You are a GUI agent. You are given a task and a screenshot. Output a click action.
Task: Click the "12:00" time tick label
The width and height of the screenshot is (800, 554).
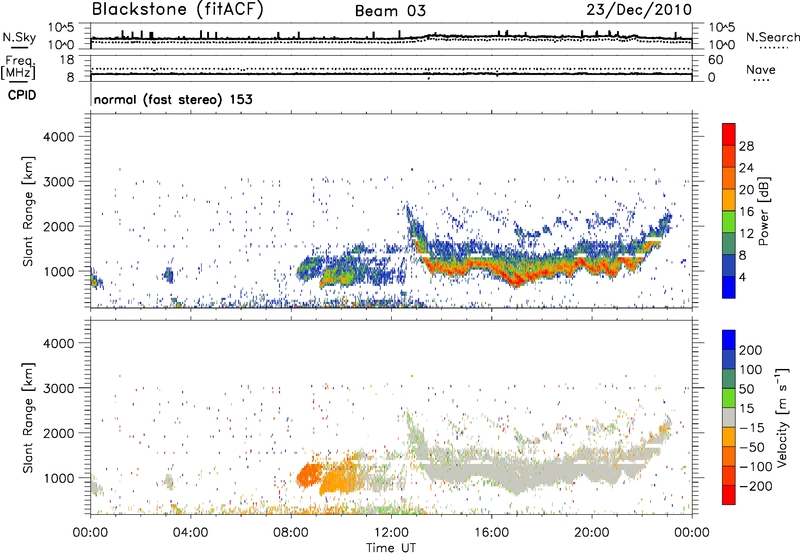391,533
